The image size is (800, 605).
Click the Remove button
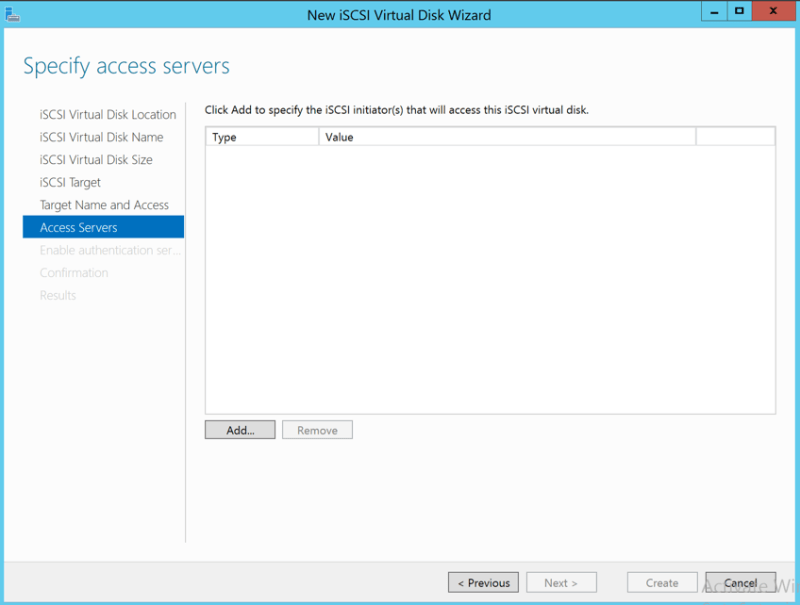317,430
